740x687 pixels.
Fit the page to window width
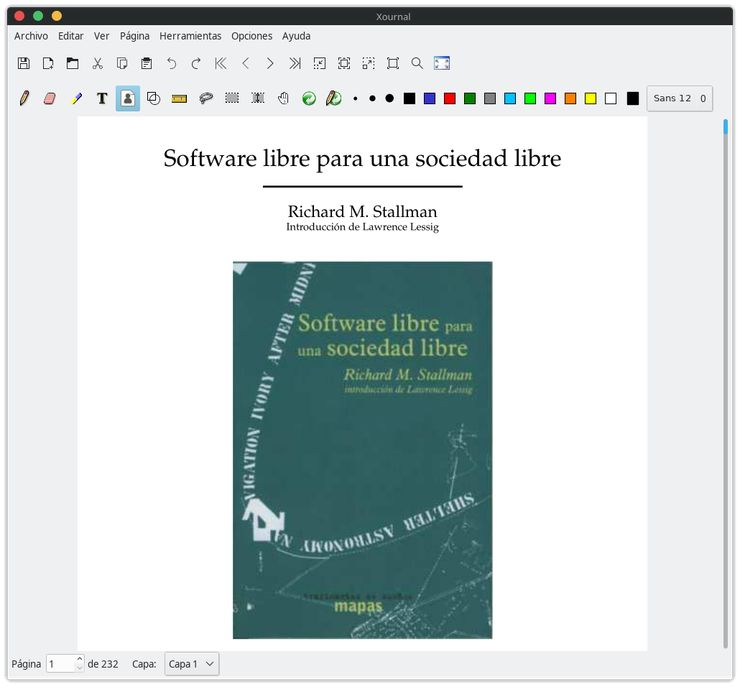[344, 63]
